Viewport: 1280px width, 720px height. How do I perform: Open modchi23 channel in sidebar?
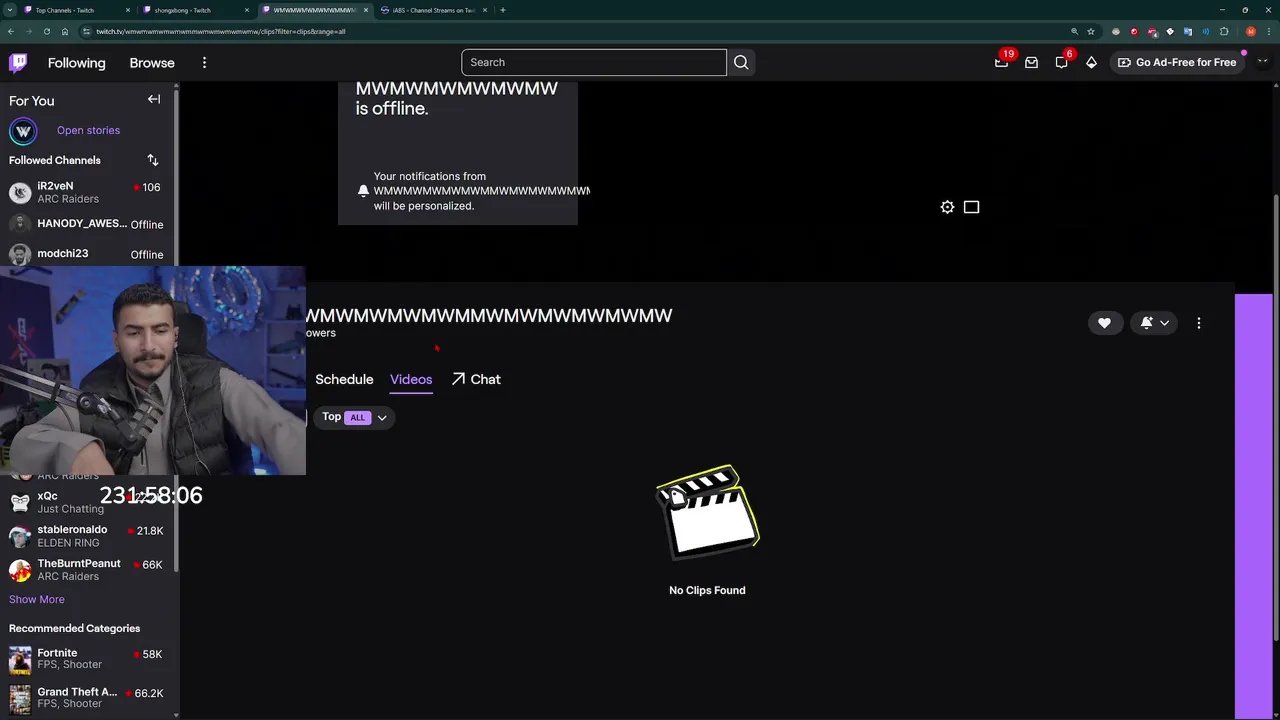[88, 254]
